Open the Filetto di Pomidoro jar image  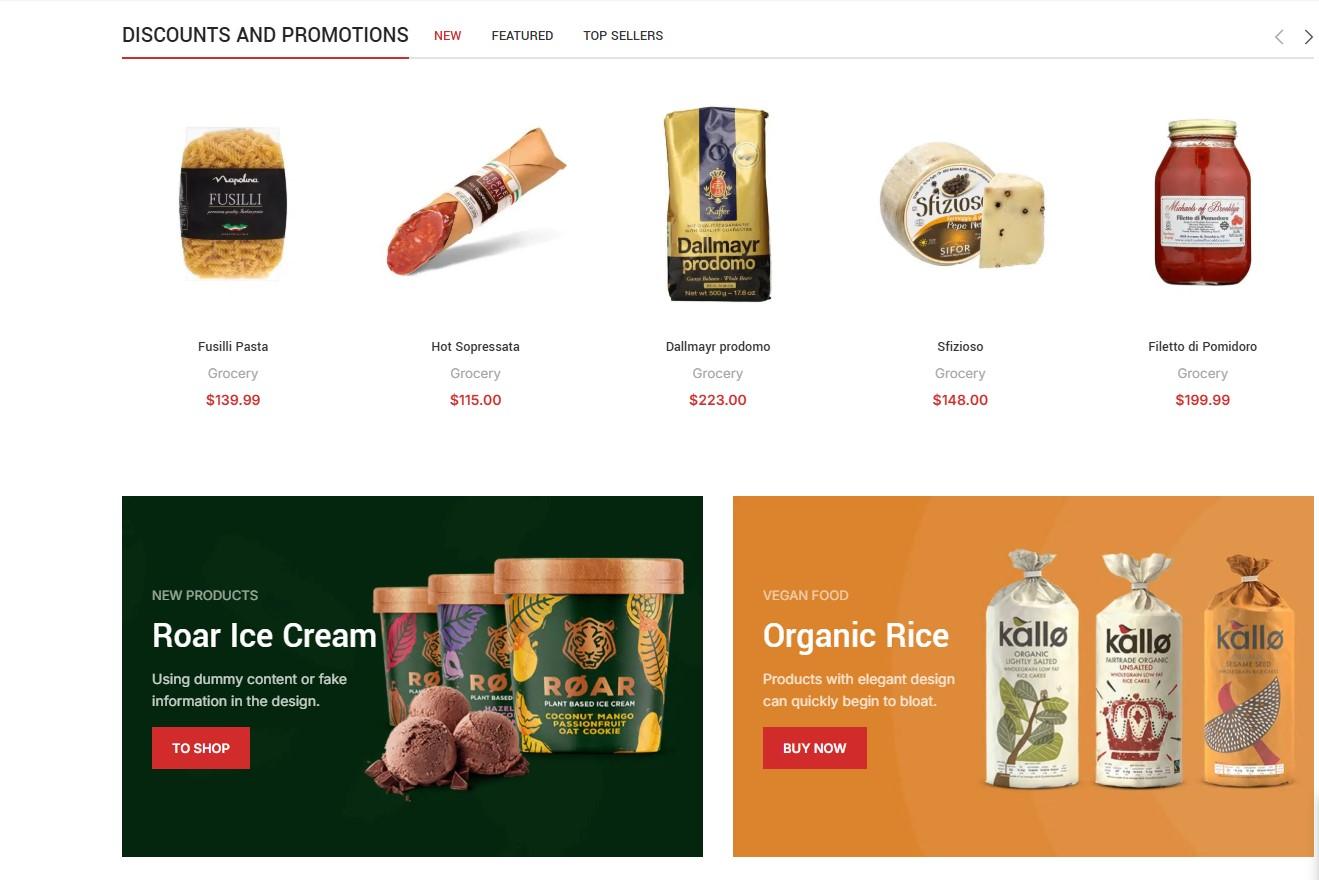point(1202,203)
